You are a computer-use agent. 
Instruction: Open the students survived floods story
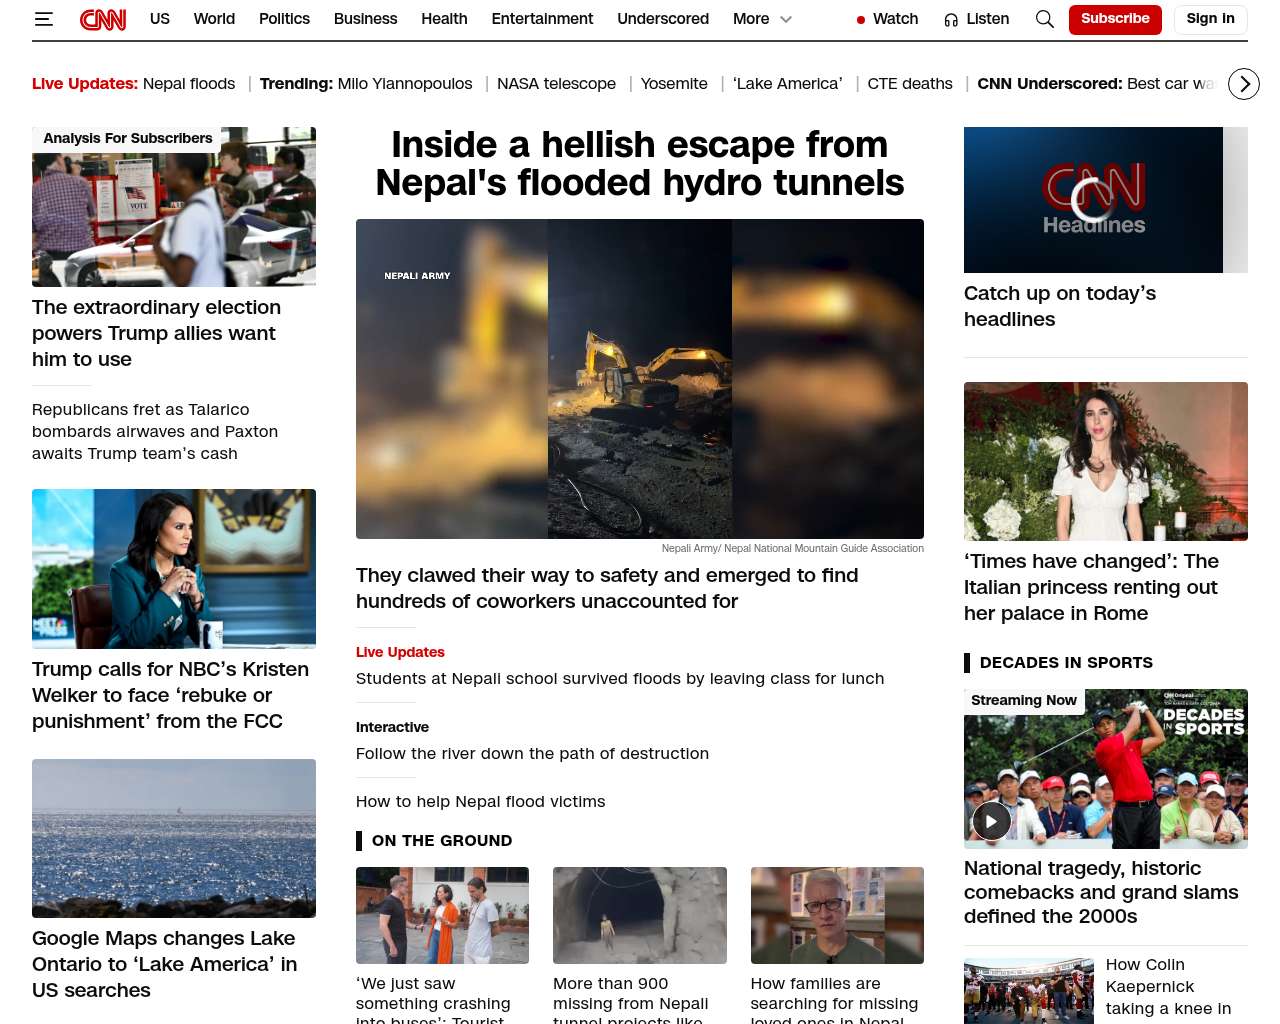[620, 679]
